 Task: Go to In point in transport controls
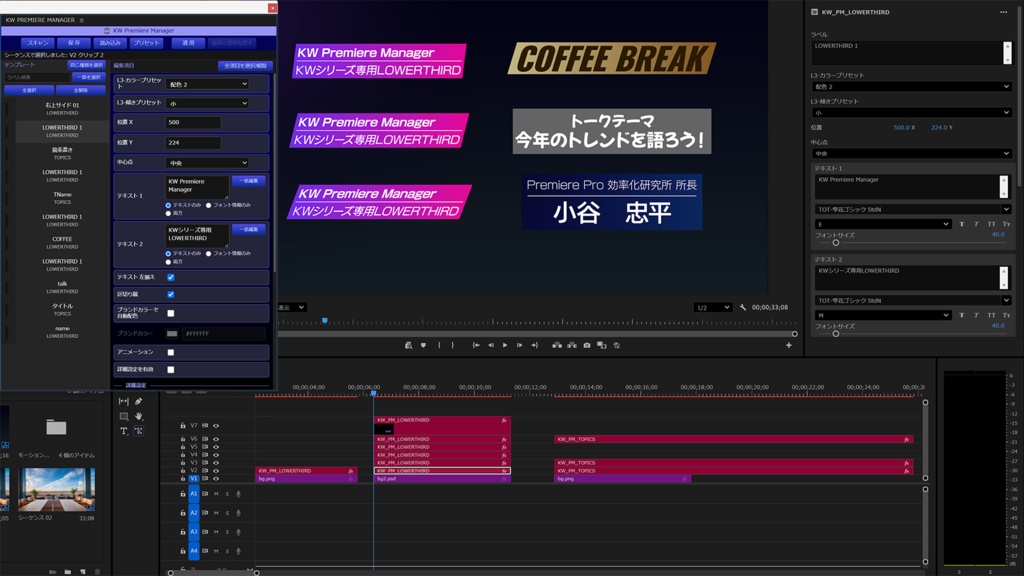(x=476, y=345)
